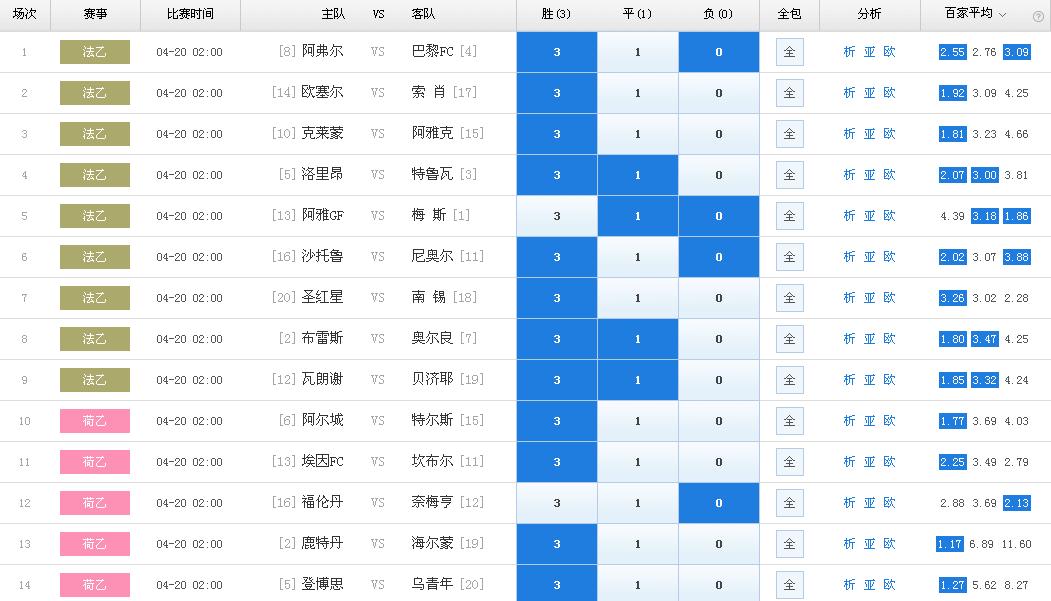Toggle loss (0) for 沙托鲁 vs 尼奥尔
The image size is (1051, 601).
coord(719,257)
